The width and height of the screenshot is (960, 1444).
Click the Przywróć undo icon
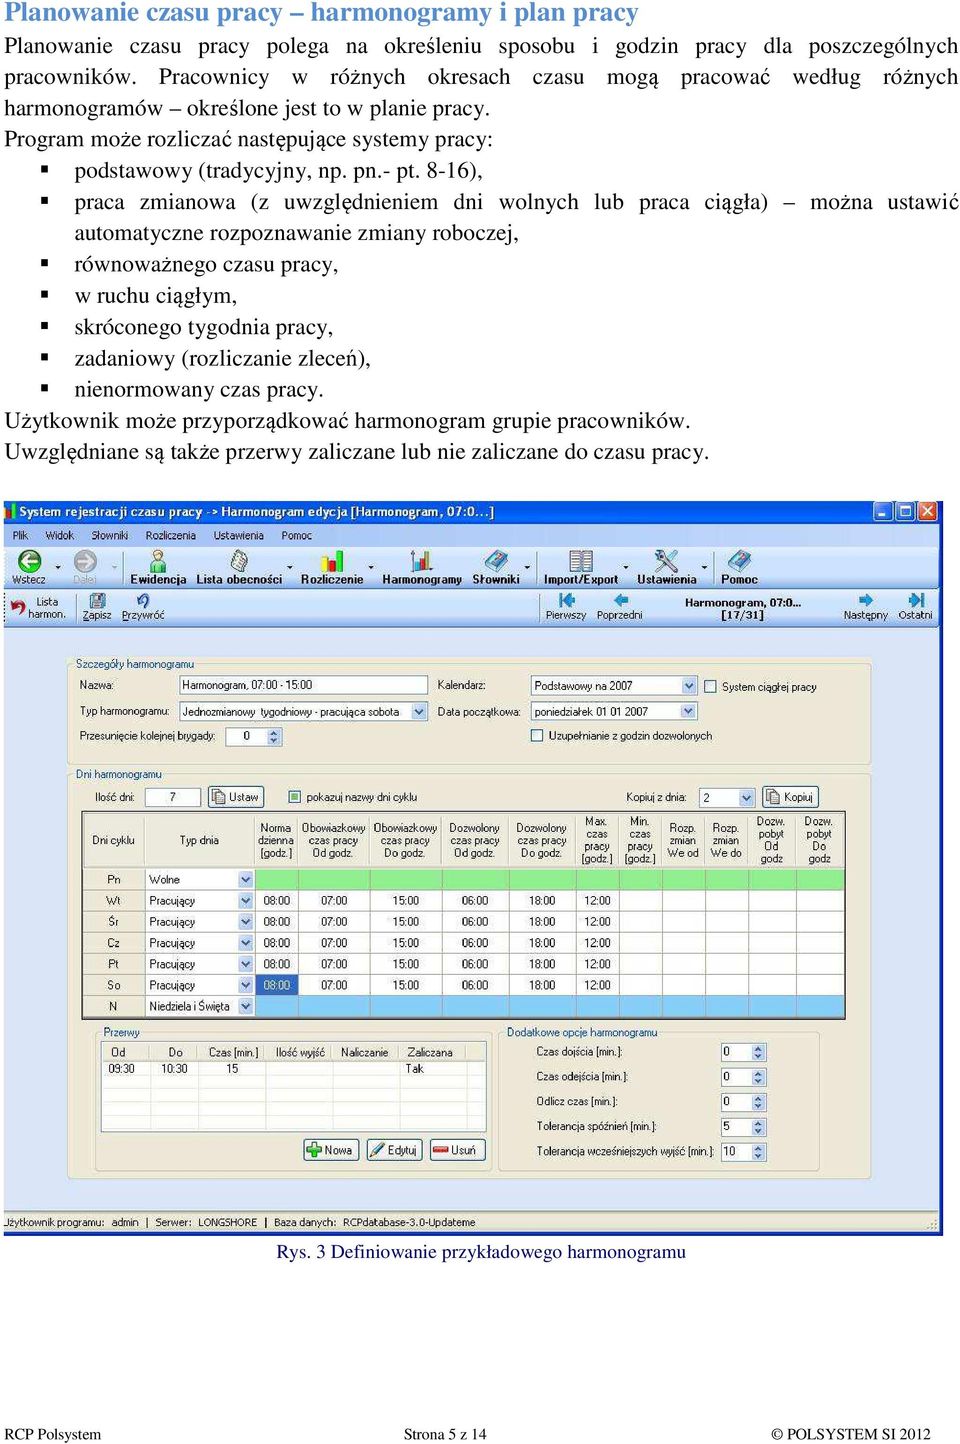[x=143, y=601]
